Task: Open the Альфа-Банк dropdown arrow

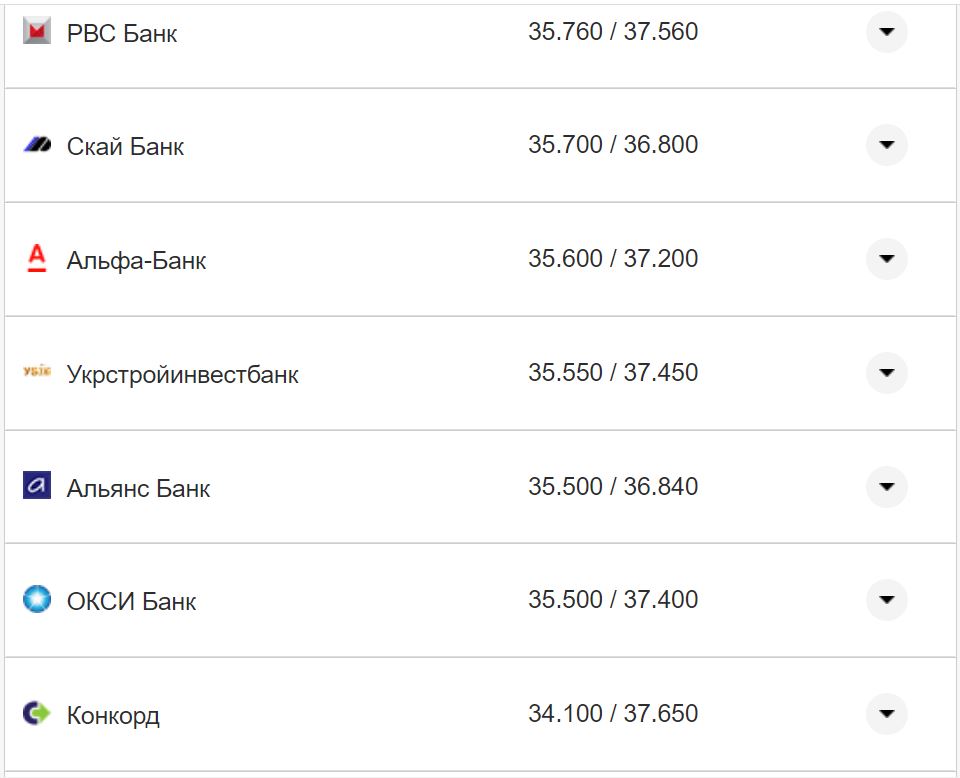Action: click(886, 259)
